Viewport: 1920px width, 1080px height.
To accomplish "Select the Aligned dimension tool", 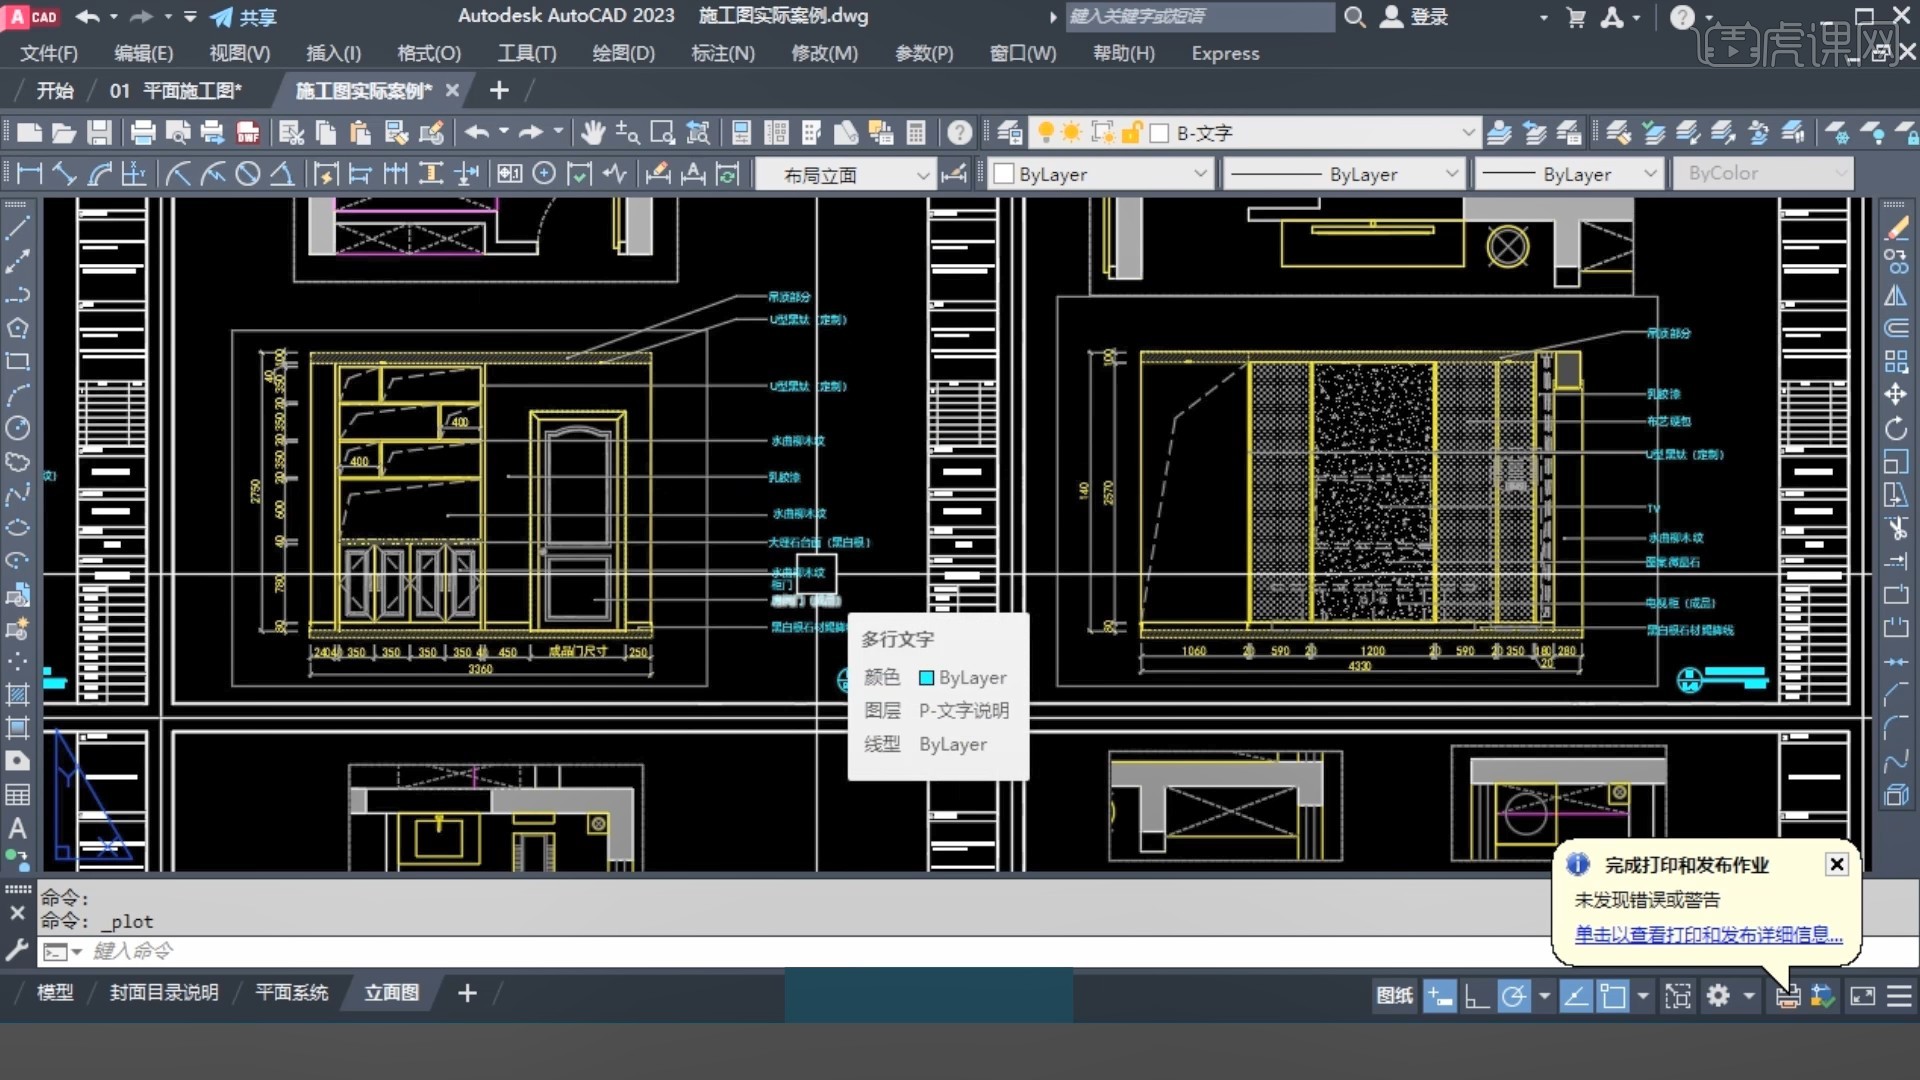I will [x=65, y=174].
